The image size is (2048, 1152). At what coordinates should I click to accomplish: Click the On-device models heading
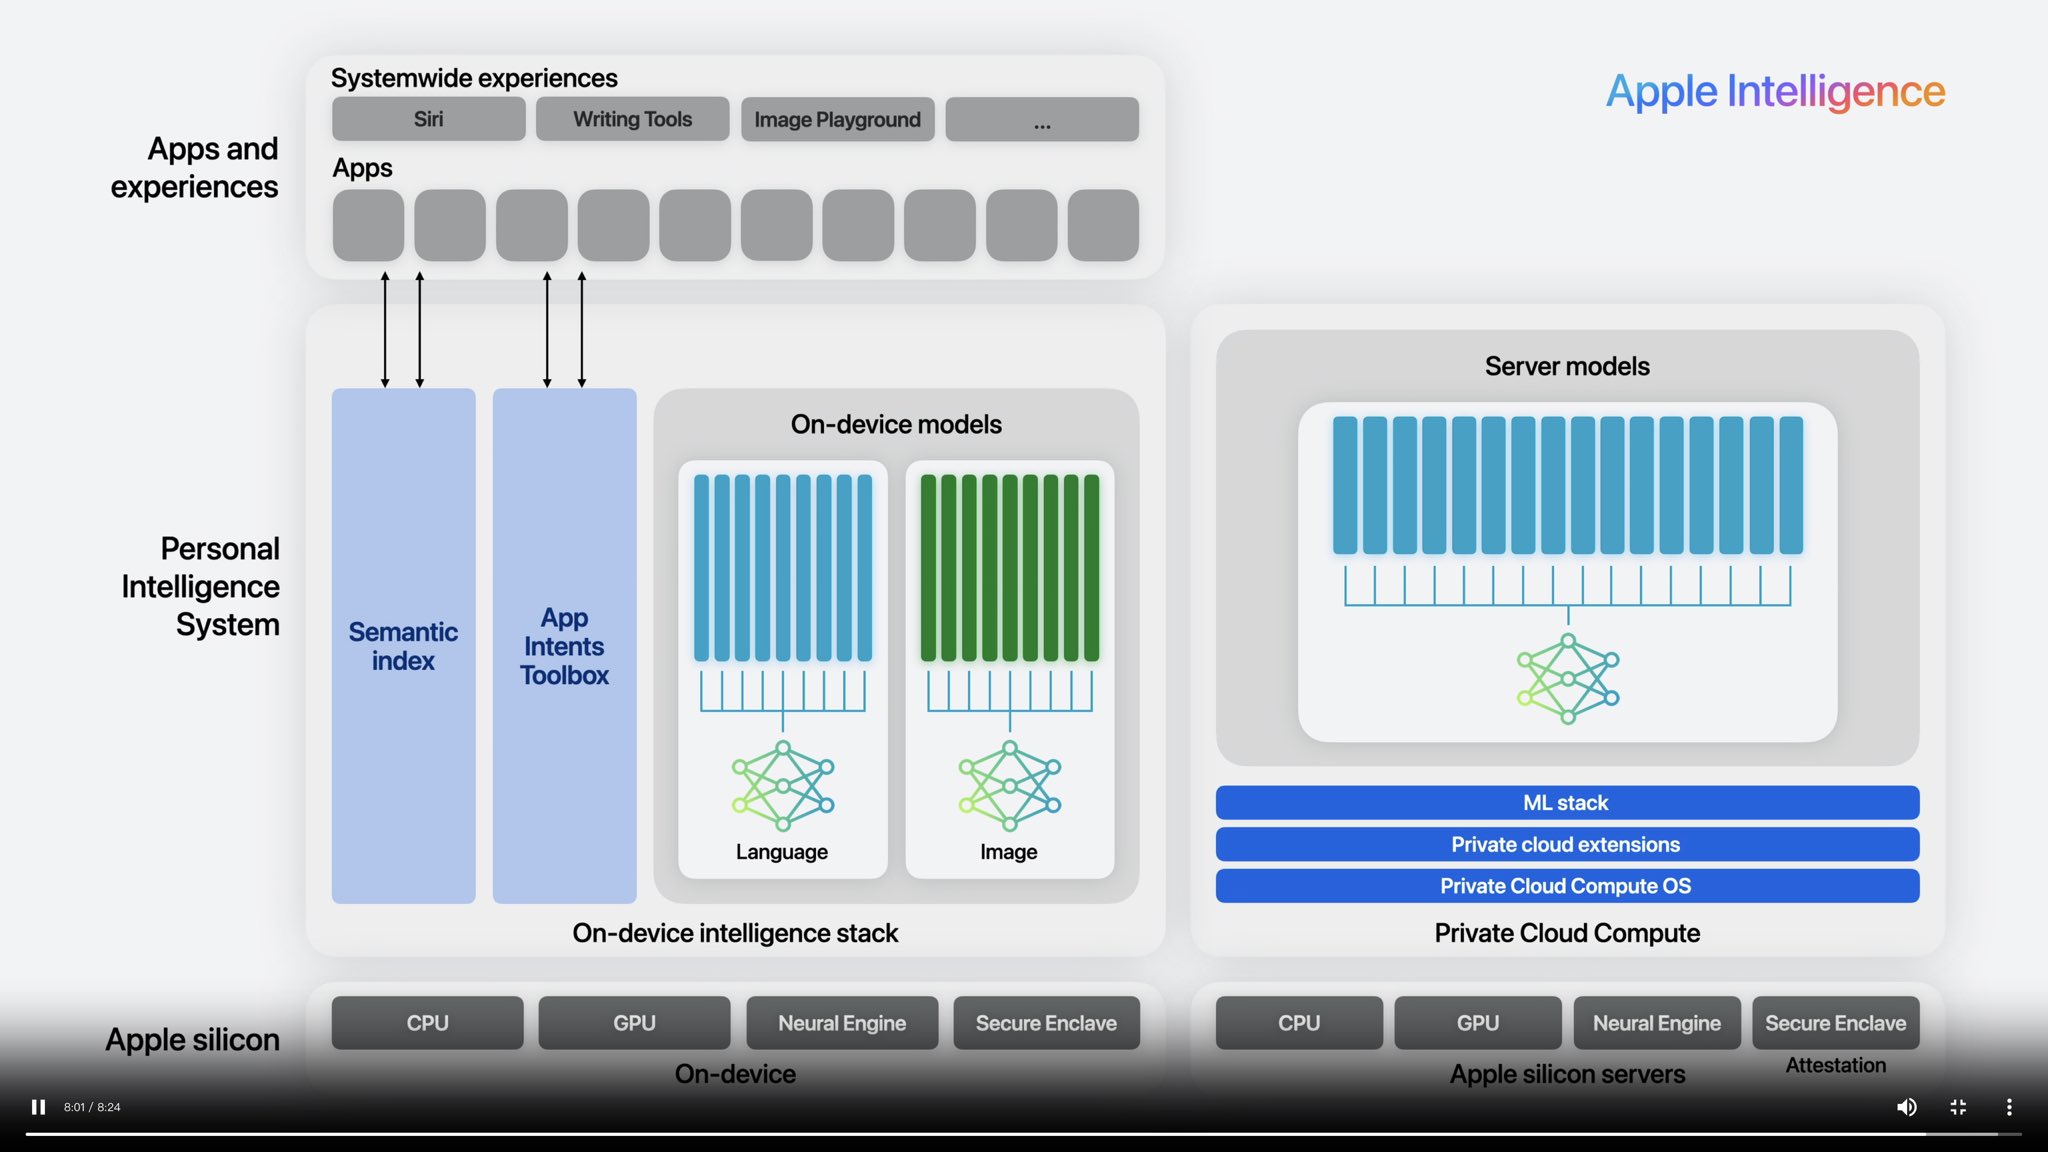[x=896, y=424]
